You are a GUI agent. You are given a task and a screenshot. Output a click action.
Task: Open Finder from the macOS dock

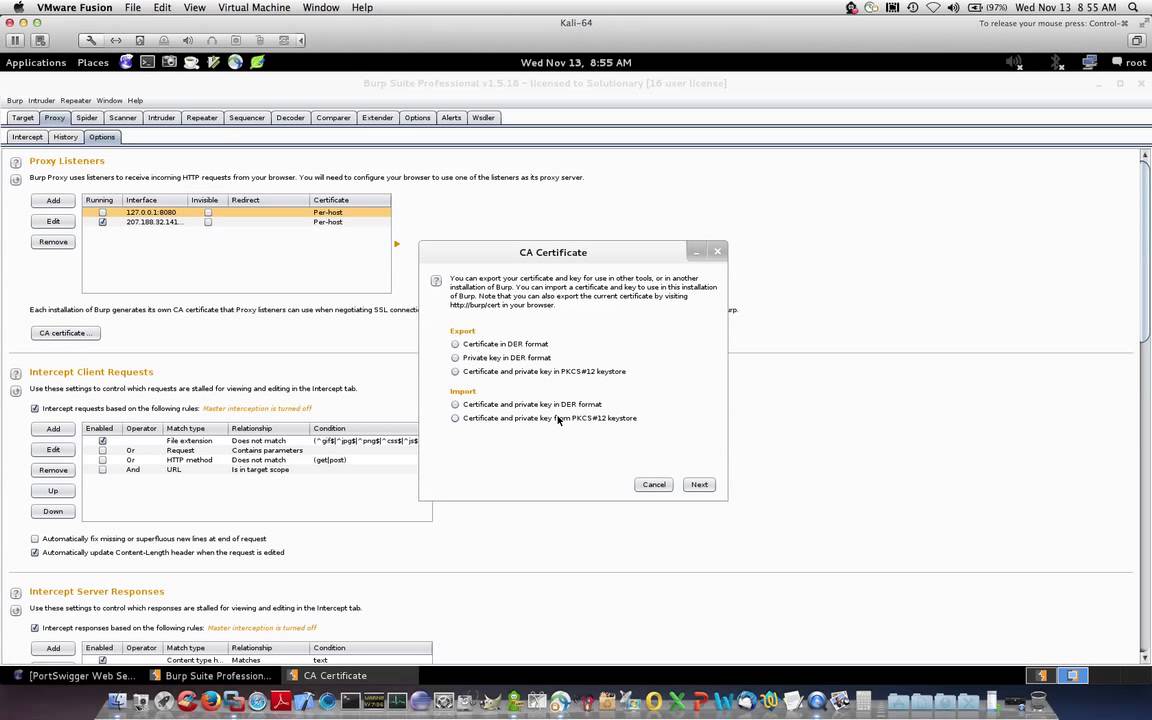tap(118, 701)
